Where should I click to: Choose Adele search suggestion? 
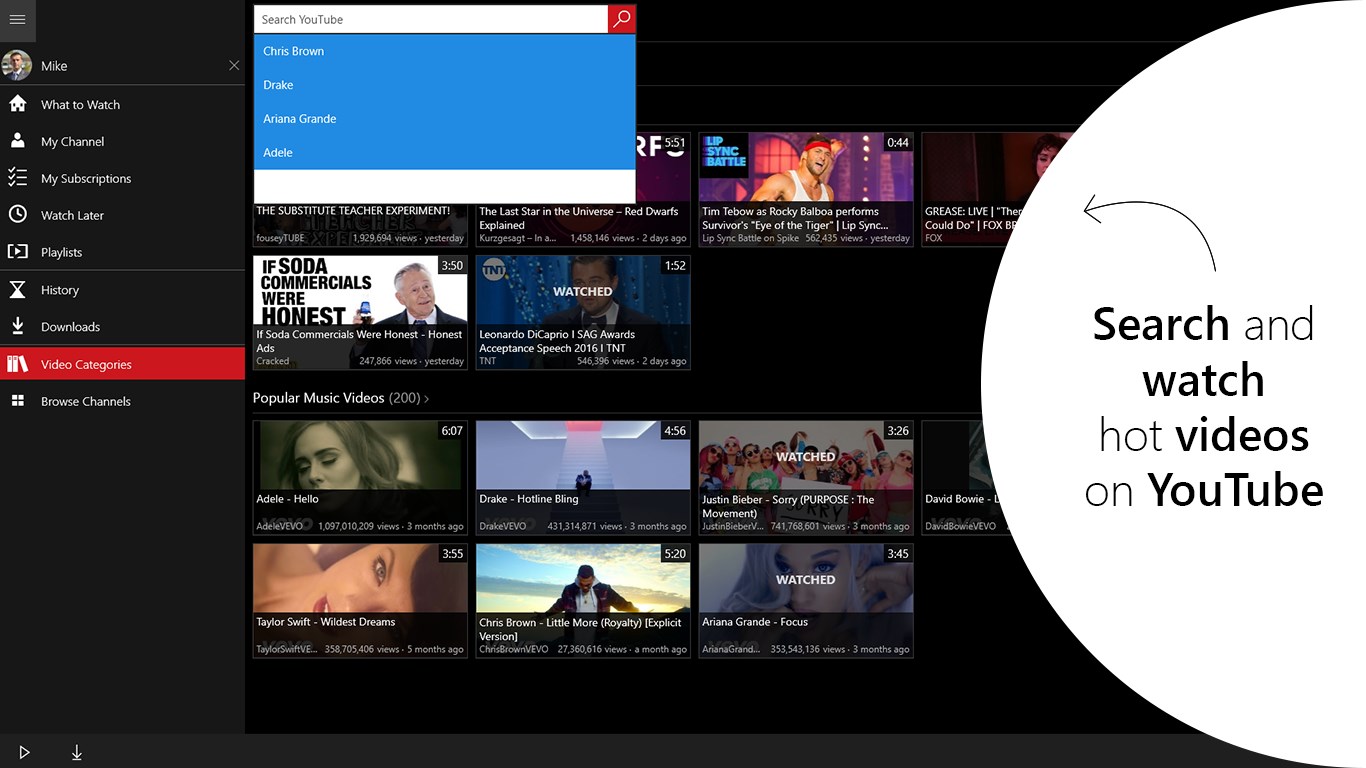(445, 153)
